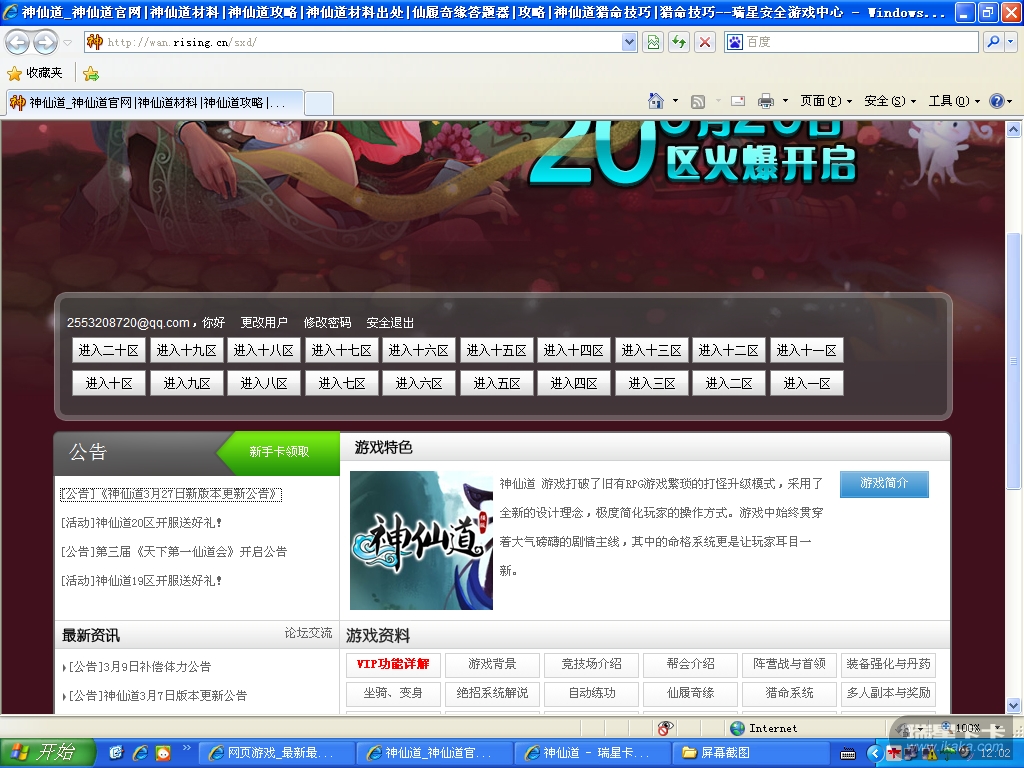
Task: Click the browser Forward arrow button
Action: point(45,42)
